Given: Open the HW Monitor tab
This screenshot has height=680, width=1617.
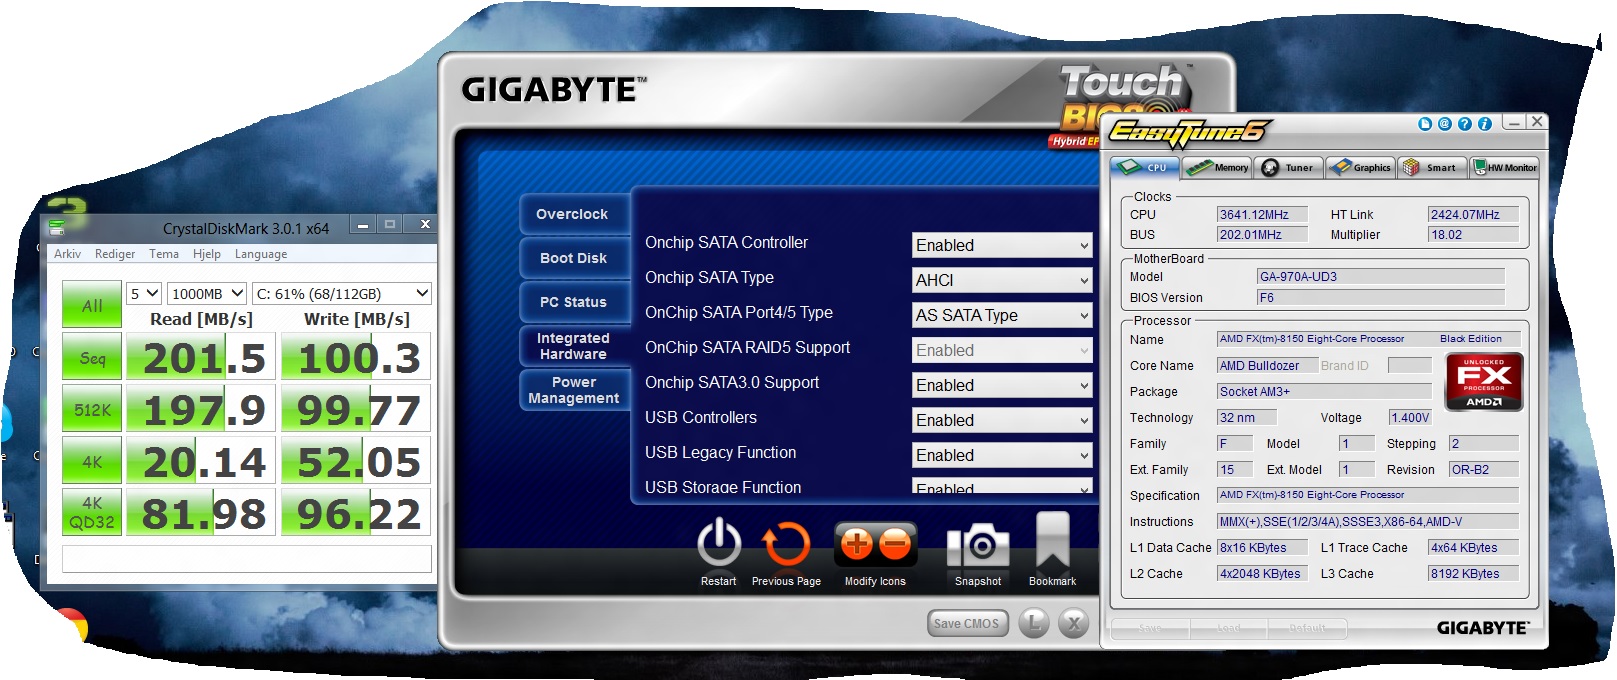Looking at the screenshot, I should pyautogui.click(x=1504, y=167).
